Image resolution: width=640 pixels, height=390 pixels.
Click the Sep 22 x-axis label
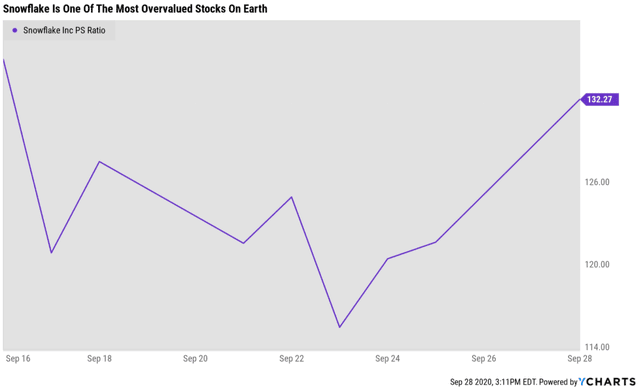coord(291,359)
